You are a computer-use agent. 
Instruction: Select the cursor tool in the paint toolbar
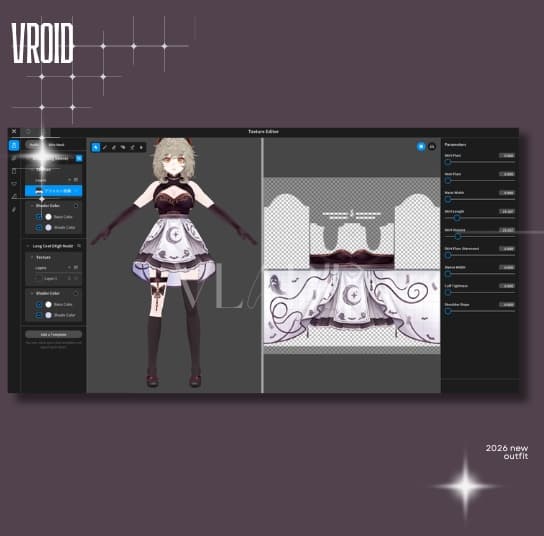pos(96,147)
